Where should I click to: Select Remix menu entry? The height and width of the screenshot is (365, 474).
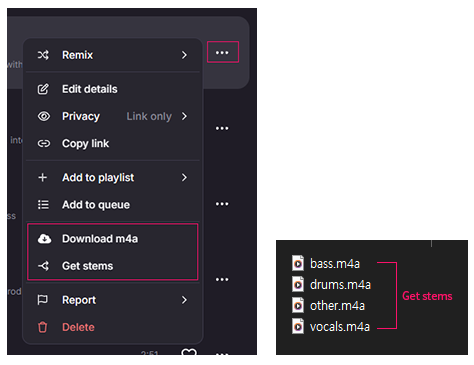point(113,55)
